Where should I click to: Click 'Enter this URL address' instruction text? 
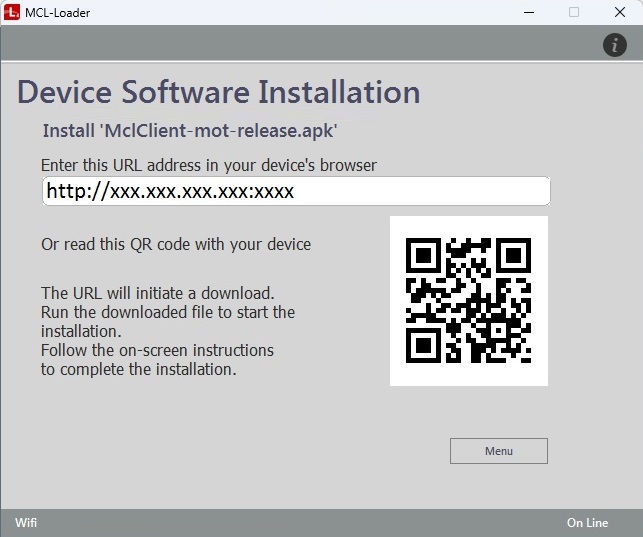point(209,165)
